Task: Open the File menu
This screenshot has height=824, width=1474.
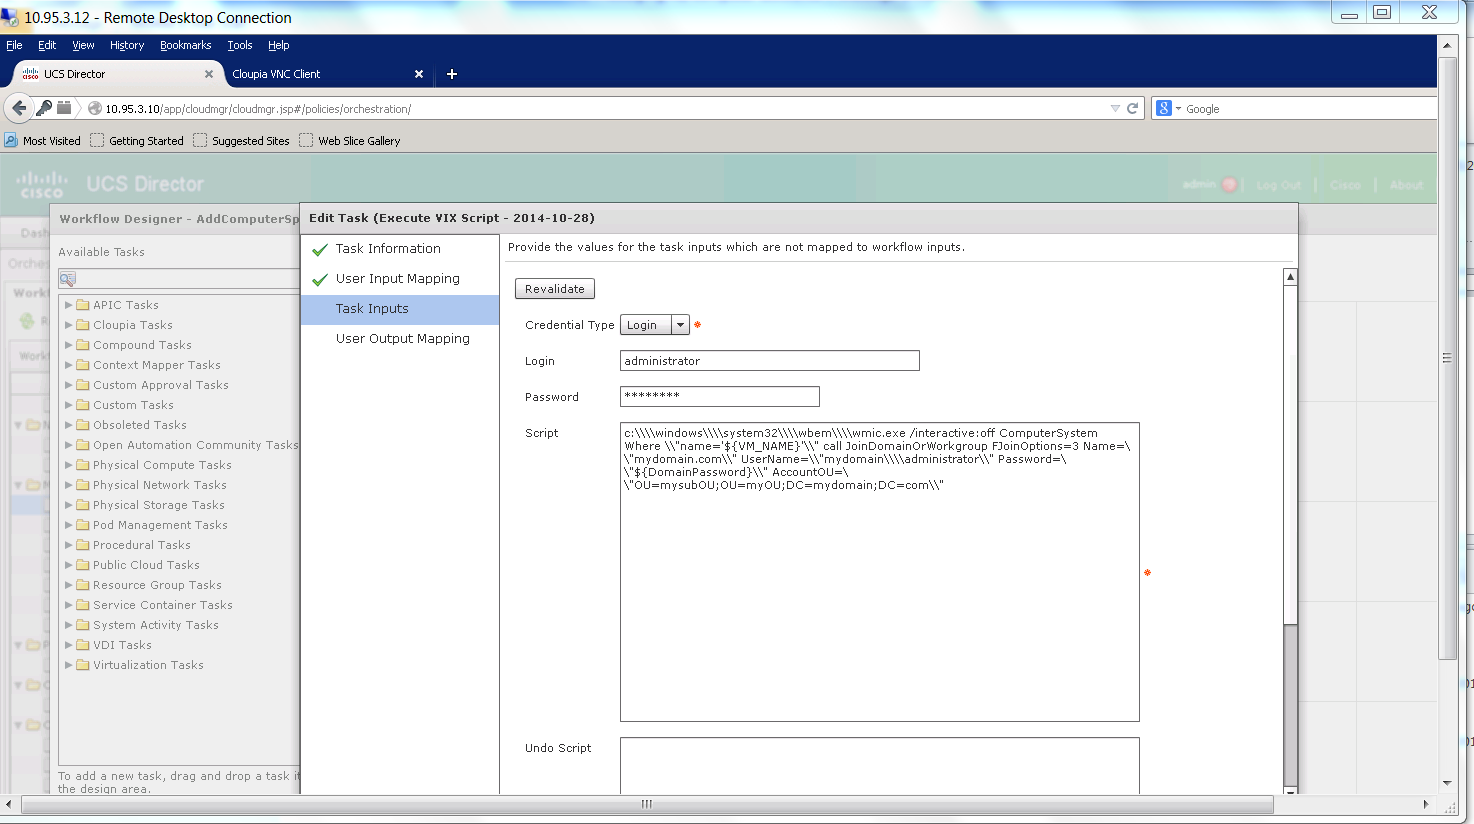Action: pyautogui.click(x=14, y=45)
